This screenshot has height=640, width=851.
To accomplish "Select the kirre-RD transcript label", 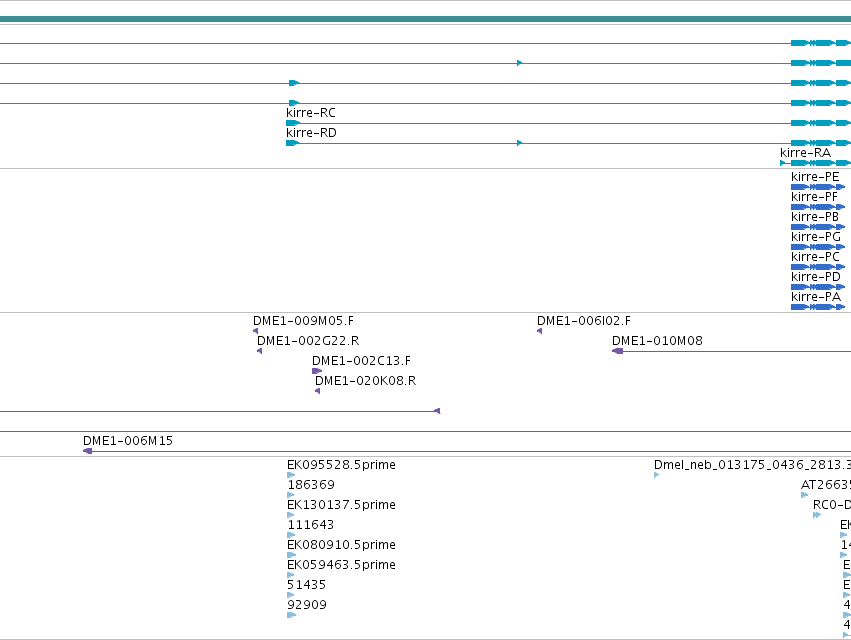I will [311, 132].
